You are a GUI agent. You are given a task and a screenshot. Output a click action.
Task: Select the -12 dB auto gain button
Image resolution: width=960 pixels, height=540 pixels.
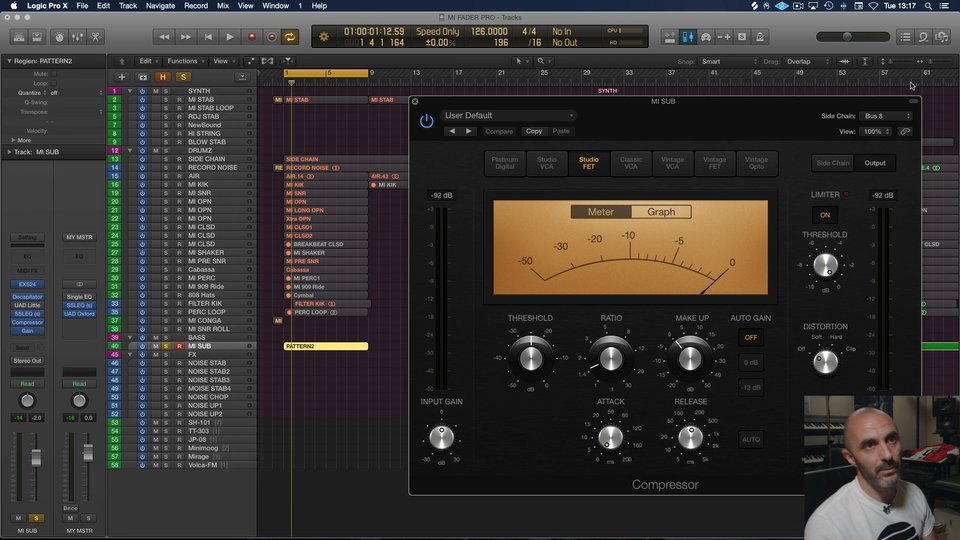point(751,388)
